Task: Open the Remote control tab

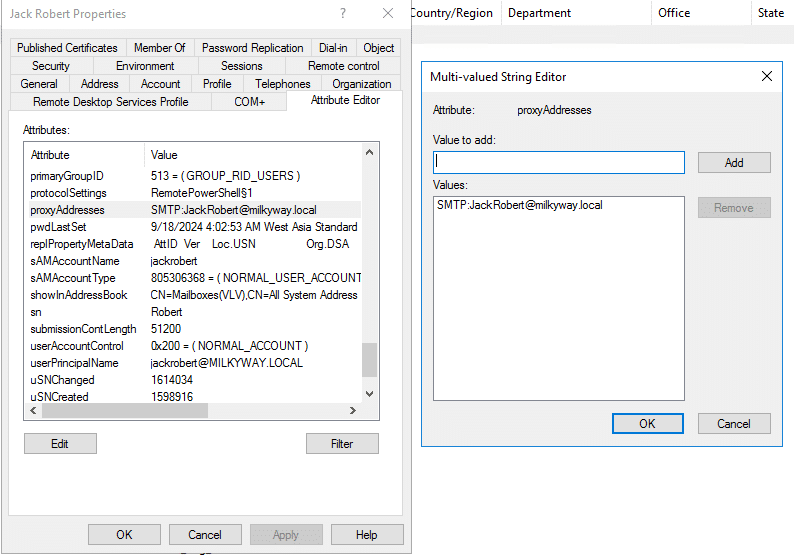Action: [343, 66]
